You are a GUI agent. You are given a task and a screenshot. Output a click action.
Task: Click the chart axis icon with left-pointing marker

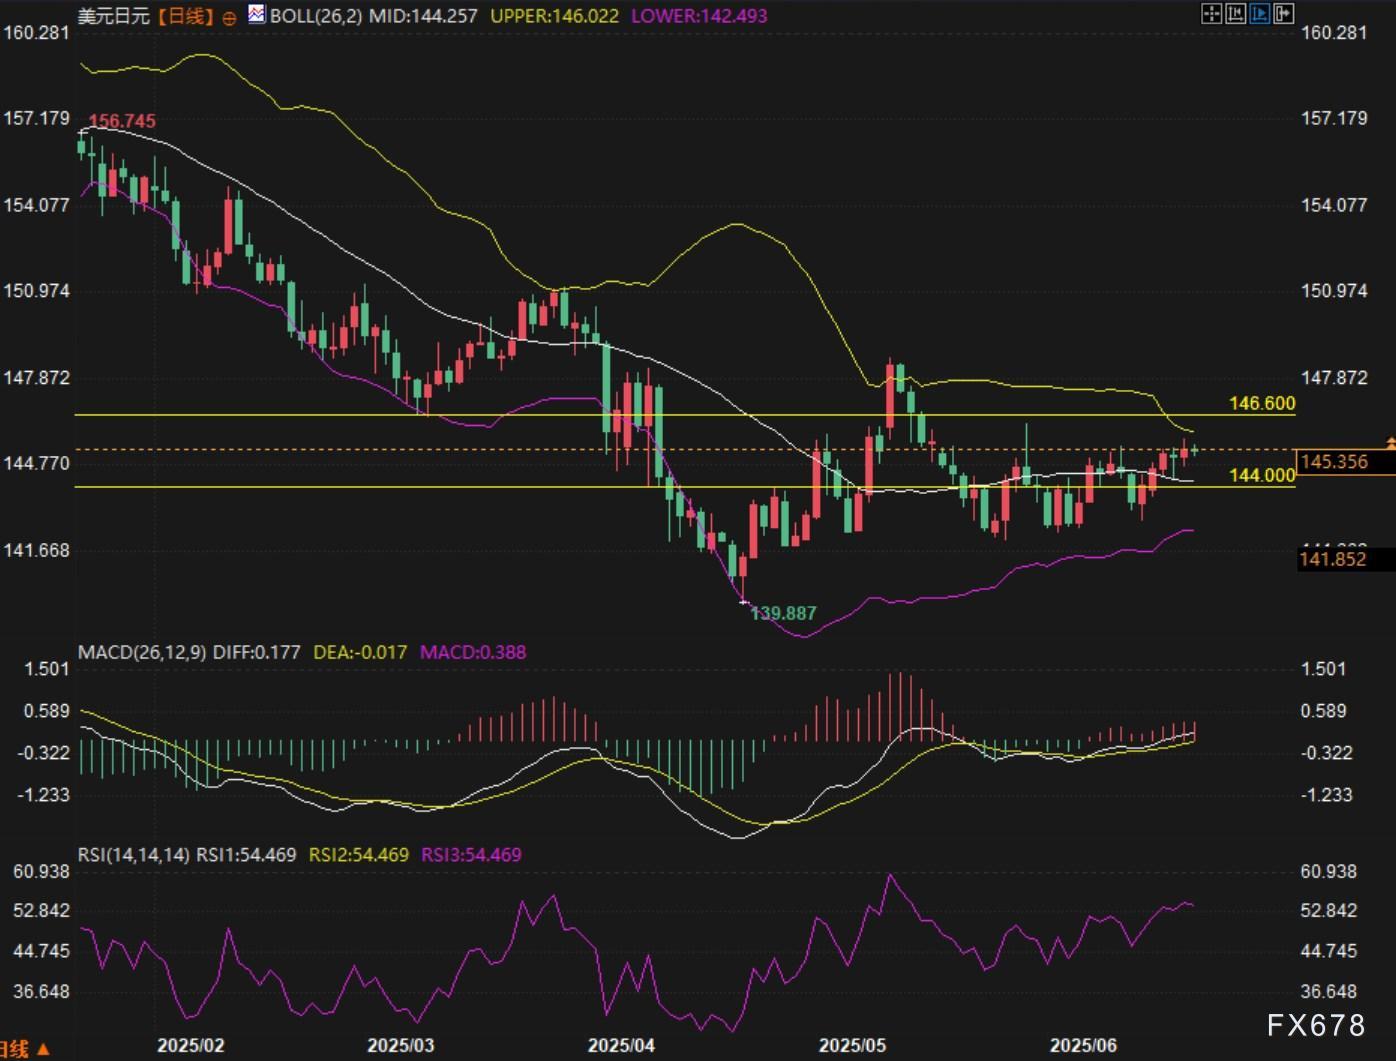pyautogui.click(x=1235, y=14)
